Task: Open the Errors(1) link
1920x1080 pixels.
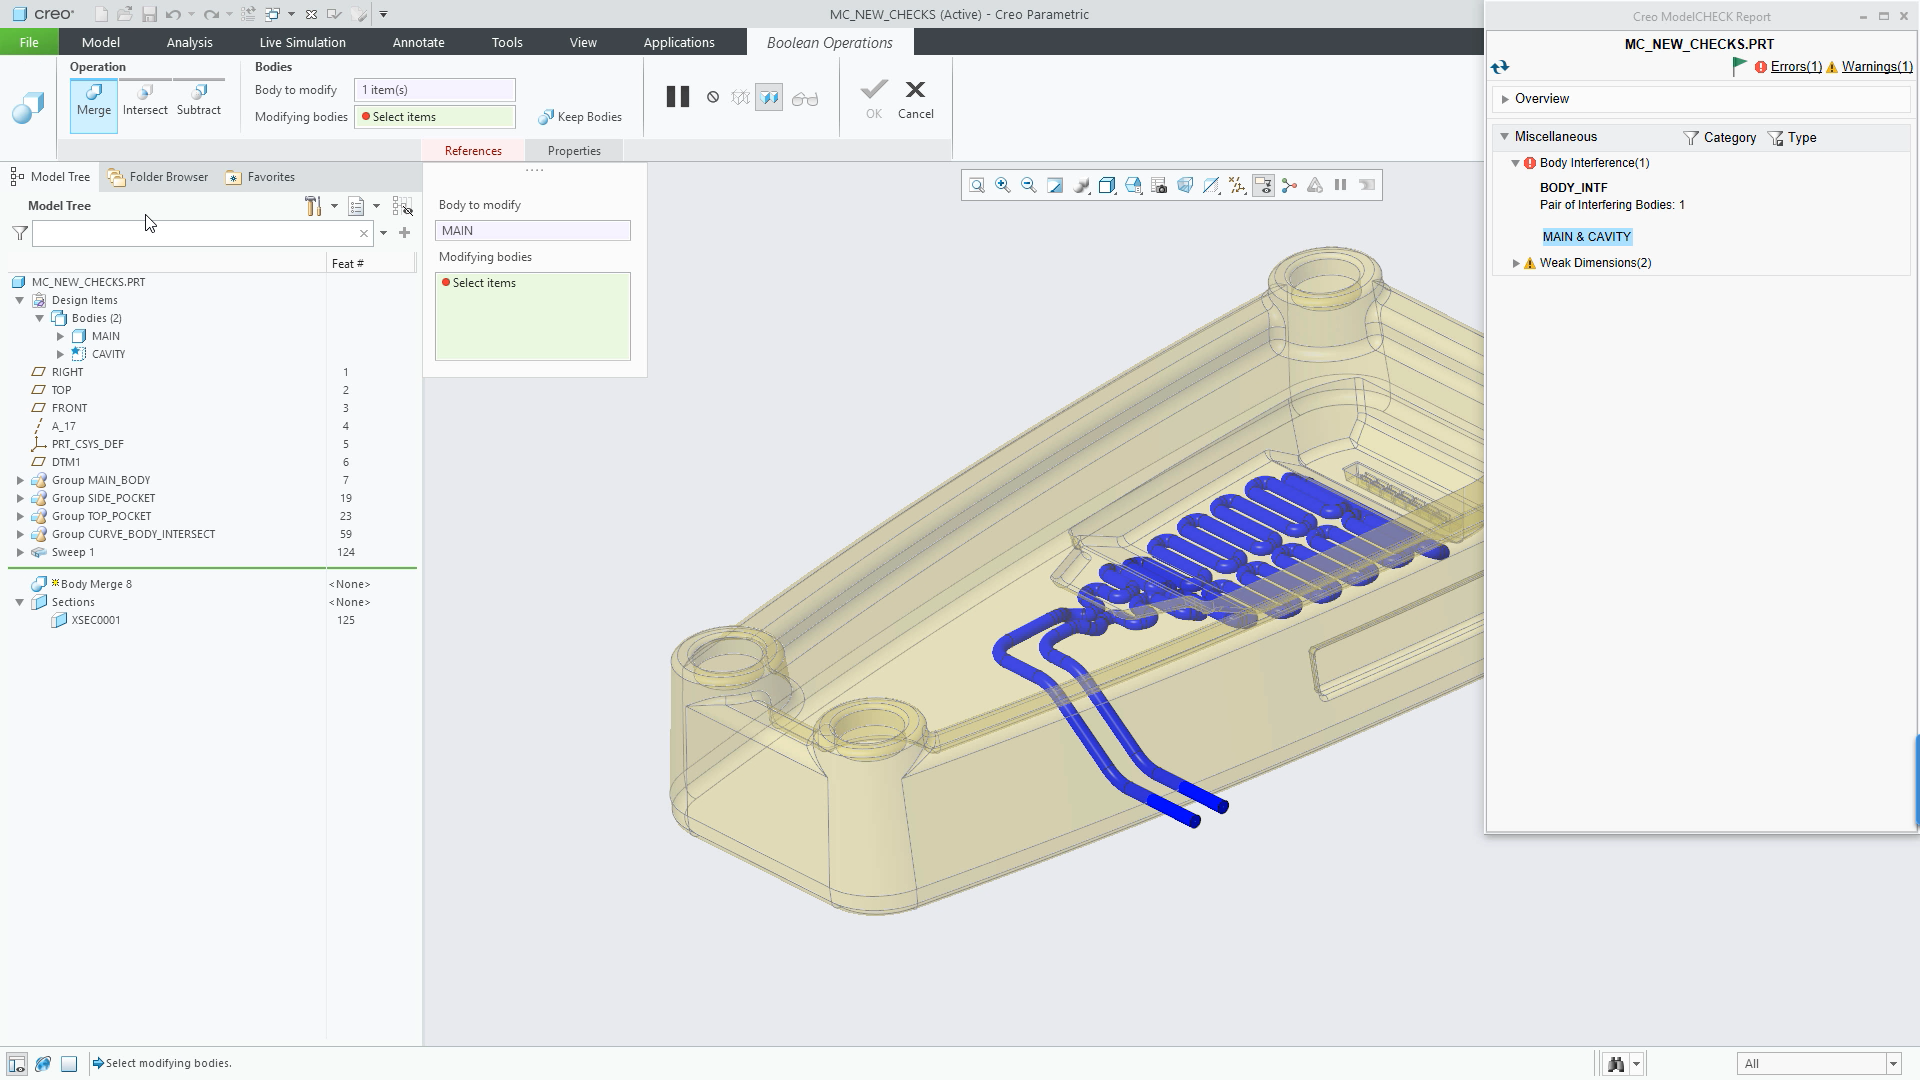Action: coord(1795,67)
